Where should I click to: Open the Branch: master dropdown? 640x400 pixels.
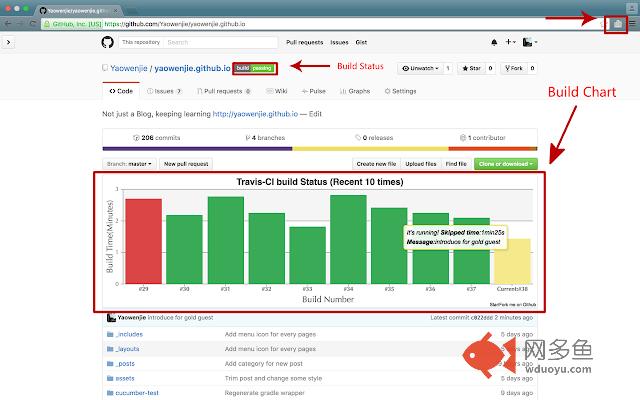click(x=129, y=164)
